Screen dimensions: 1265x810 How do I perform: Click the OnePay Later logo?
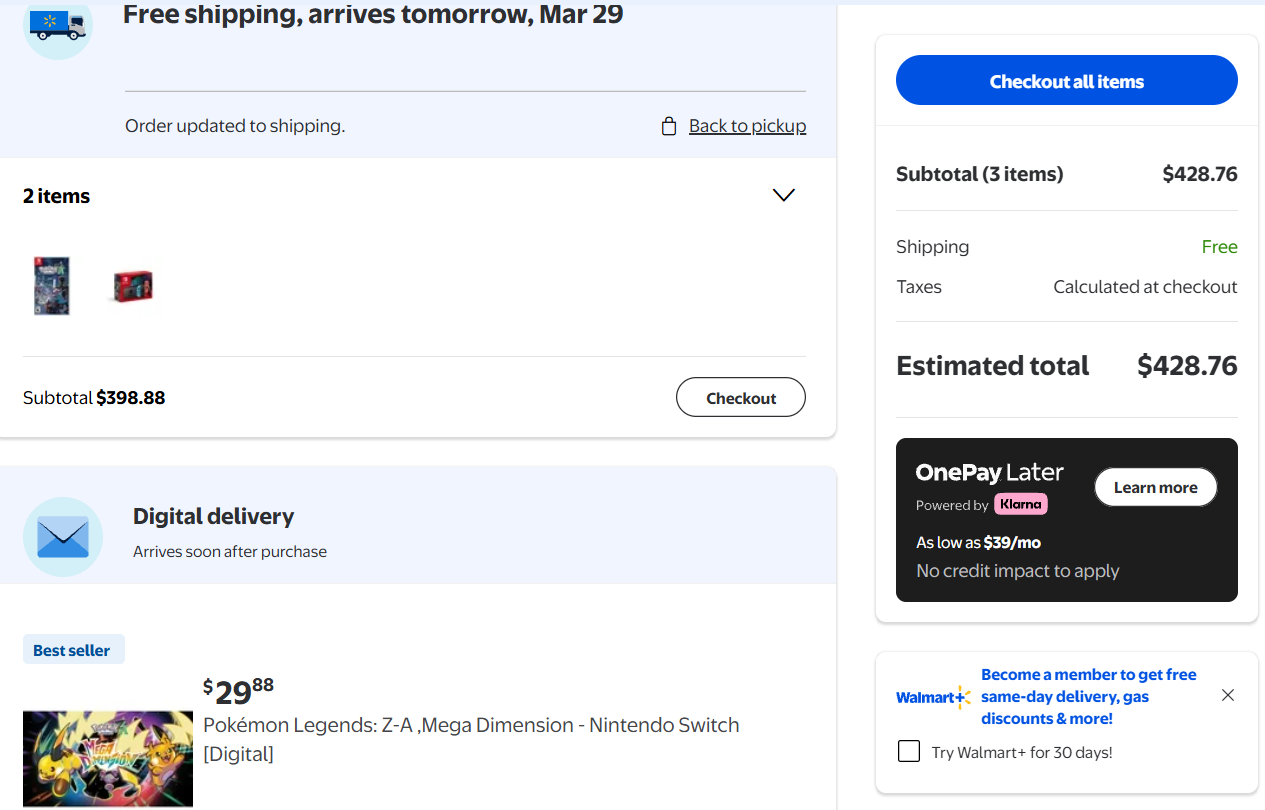tap(989, 473)
